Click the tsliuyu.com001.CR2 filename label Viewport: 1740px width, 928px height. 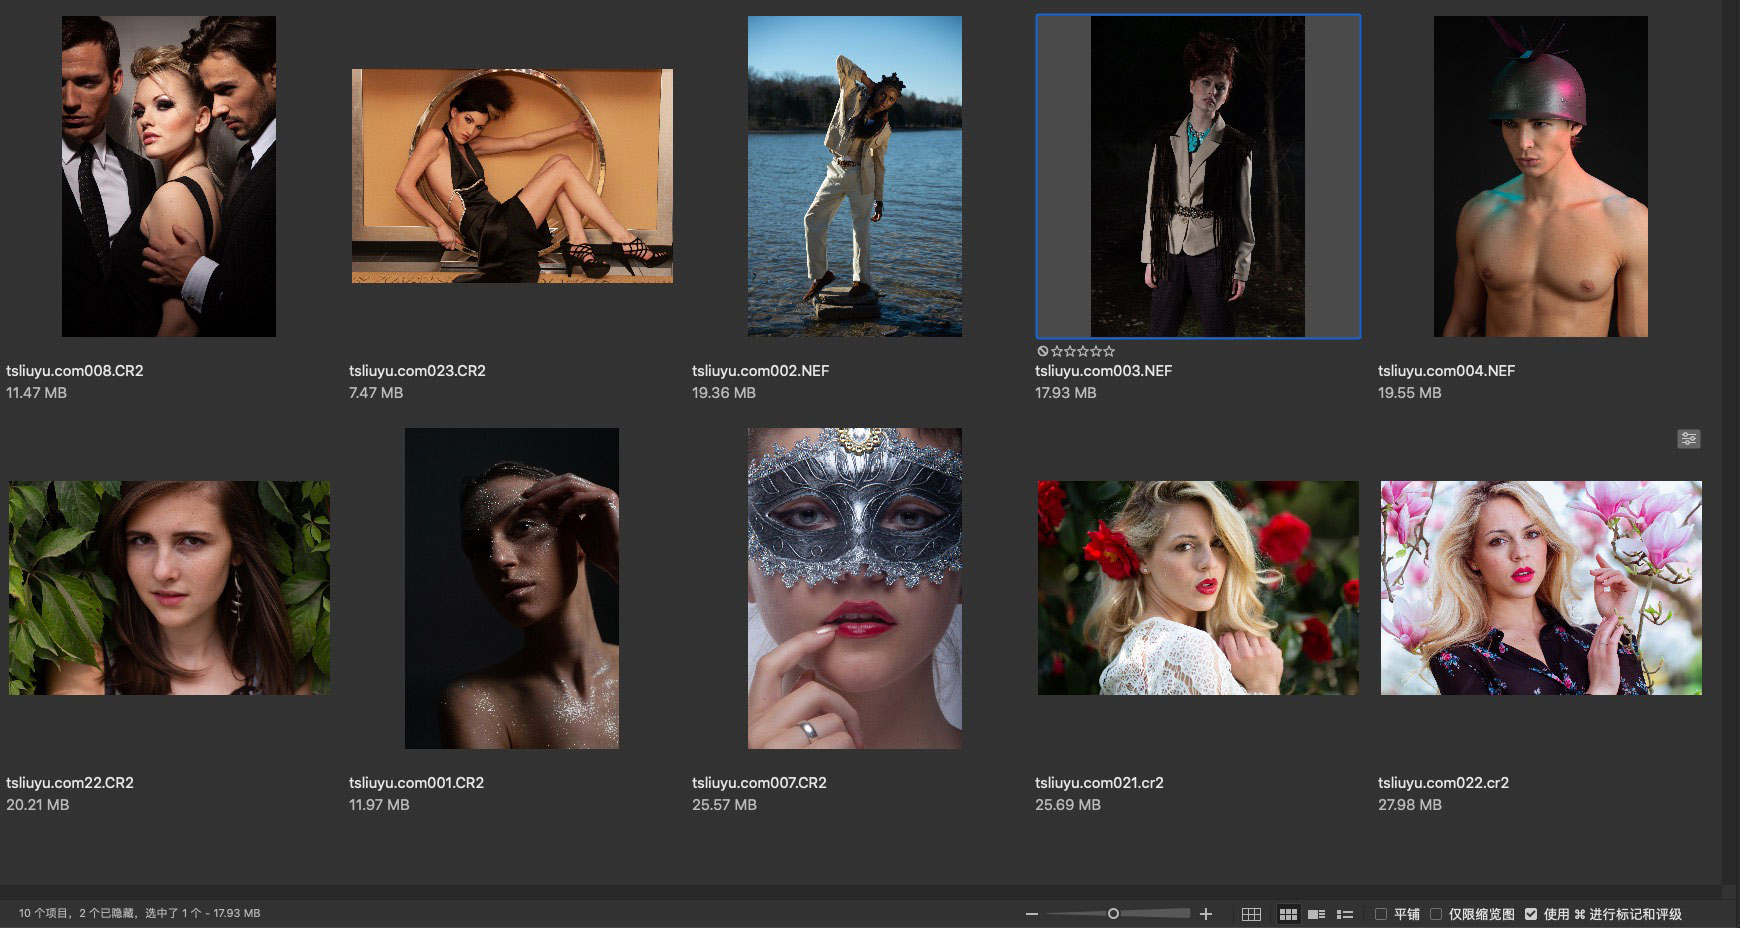416,783
